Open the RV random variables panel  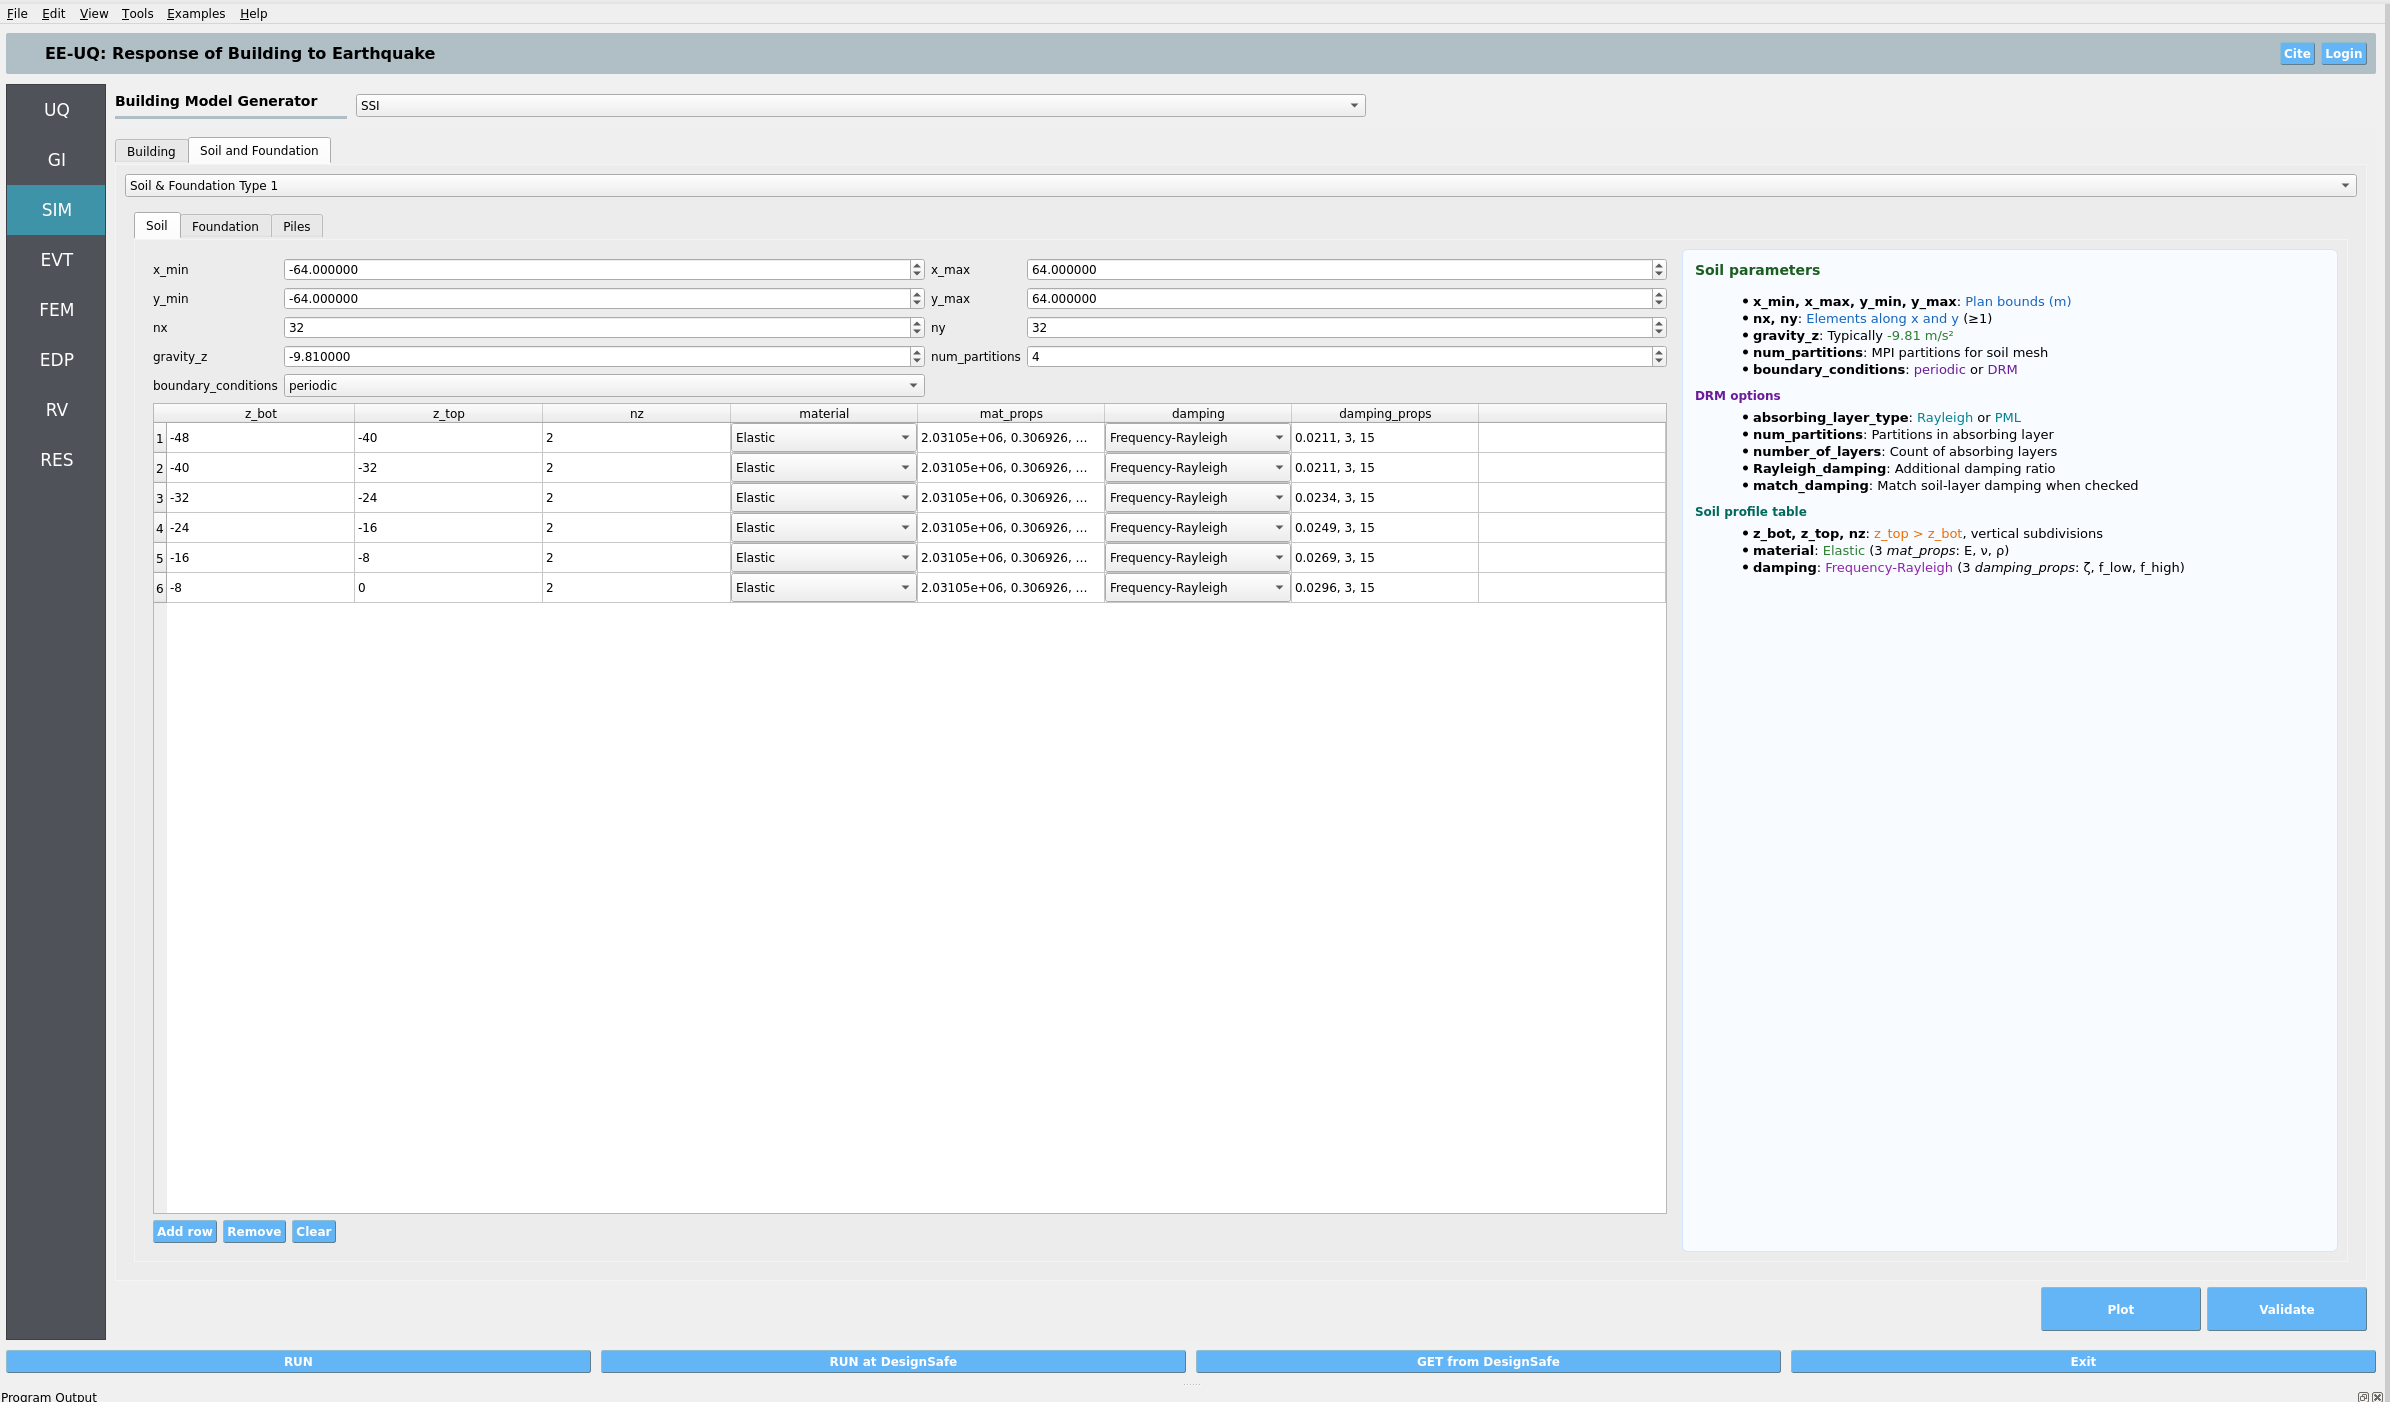(x=56, y=410)
